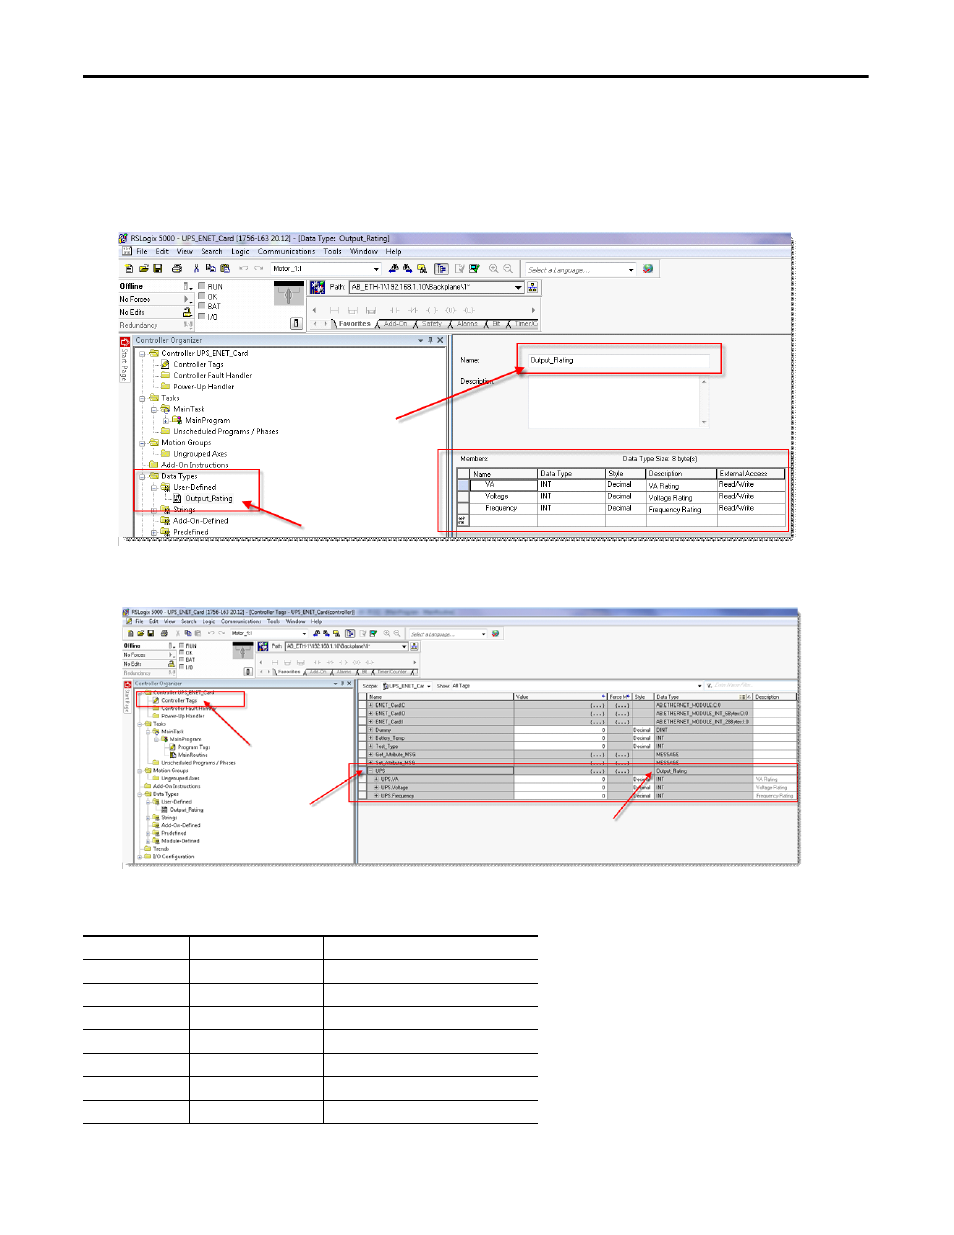The height and width of the screenshot is (1235, 954).
Task: Open Edit menu in upper RSLogix window
Action: click(162, 252)
